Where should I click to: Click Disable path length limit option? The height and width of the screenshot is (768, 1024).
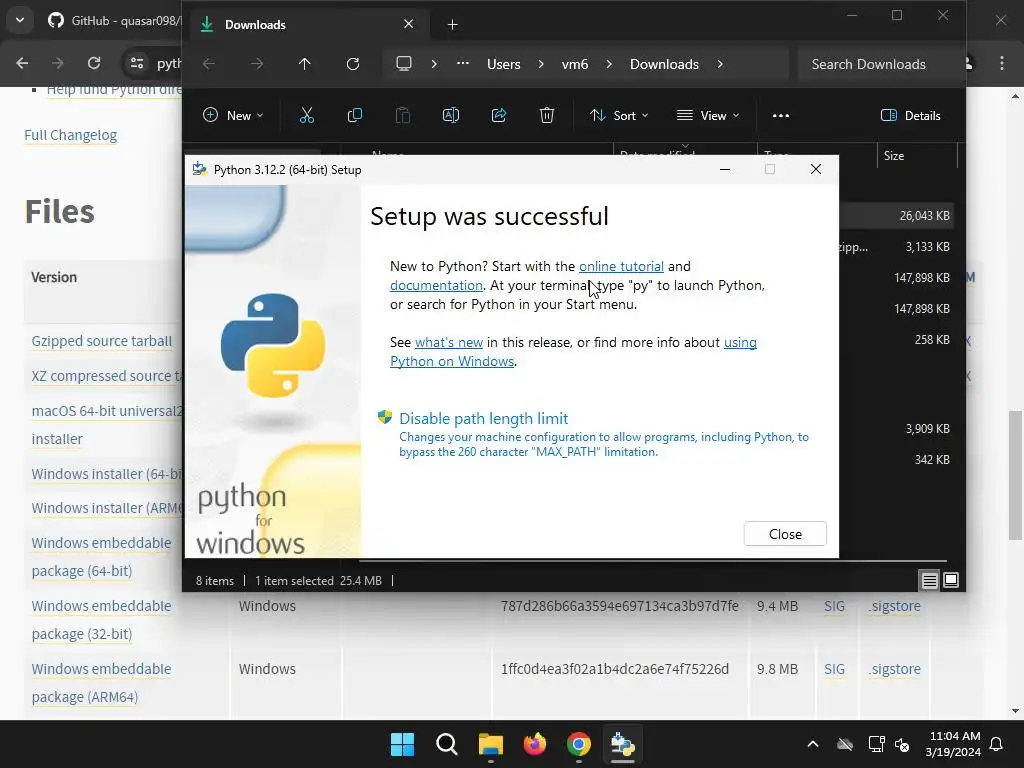pos(483,418)
